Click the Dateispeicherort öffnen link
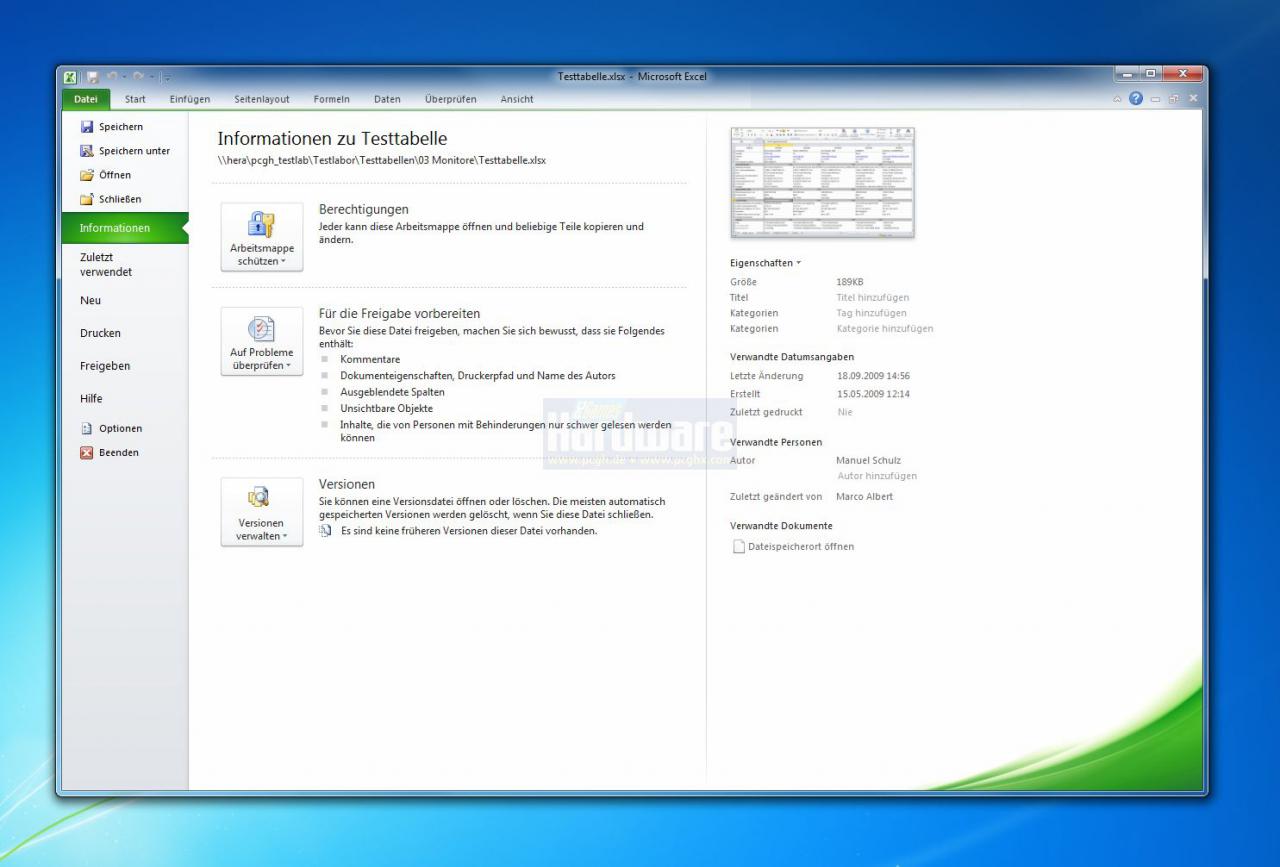 (801, 546)
